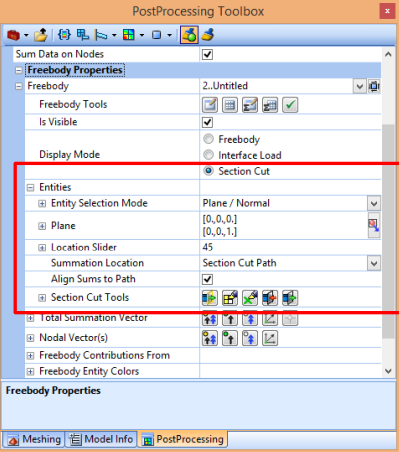The image size is (399, 452).
Task: Expand the Section Cut Tools row
Action: 42,298
